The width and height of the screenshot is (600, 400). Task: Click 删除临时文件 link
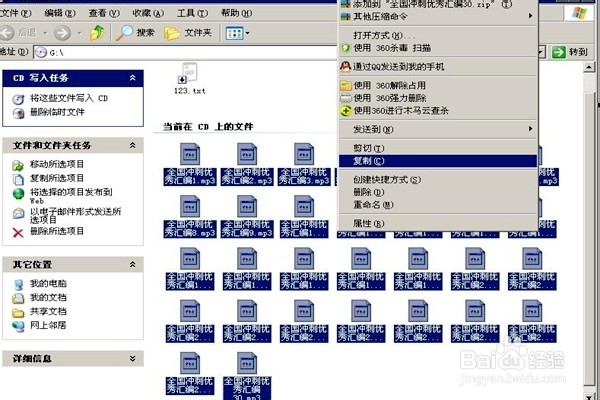(57, 112)
